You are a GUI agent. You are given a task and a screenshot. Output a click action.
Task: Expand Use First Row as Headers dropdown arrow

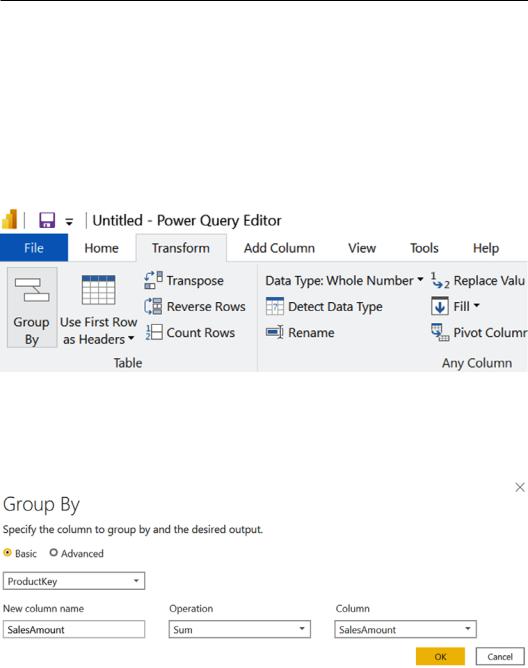131,339
